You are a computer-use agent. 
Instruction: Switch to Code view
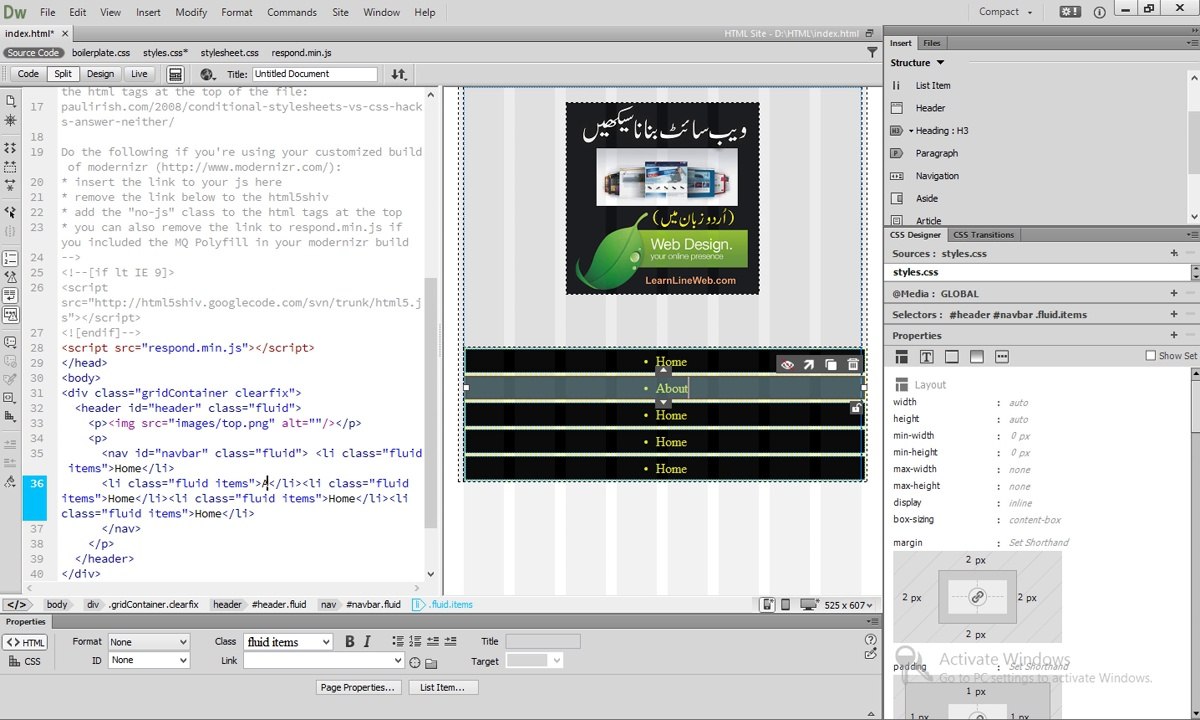[28, 74]
